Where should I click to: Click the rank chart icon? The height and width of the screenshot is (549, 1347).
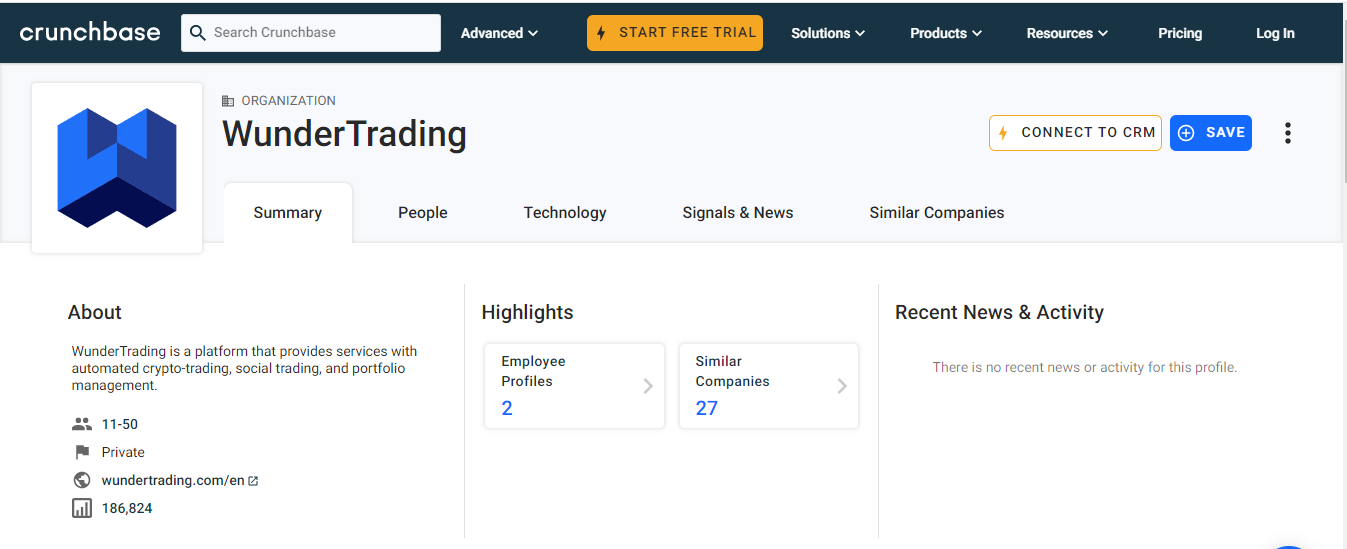coord(82,508)
